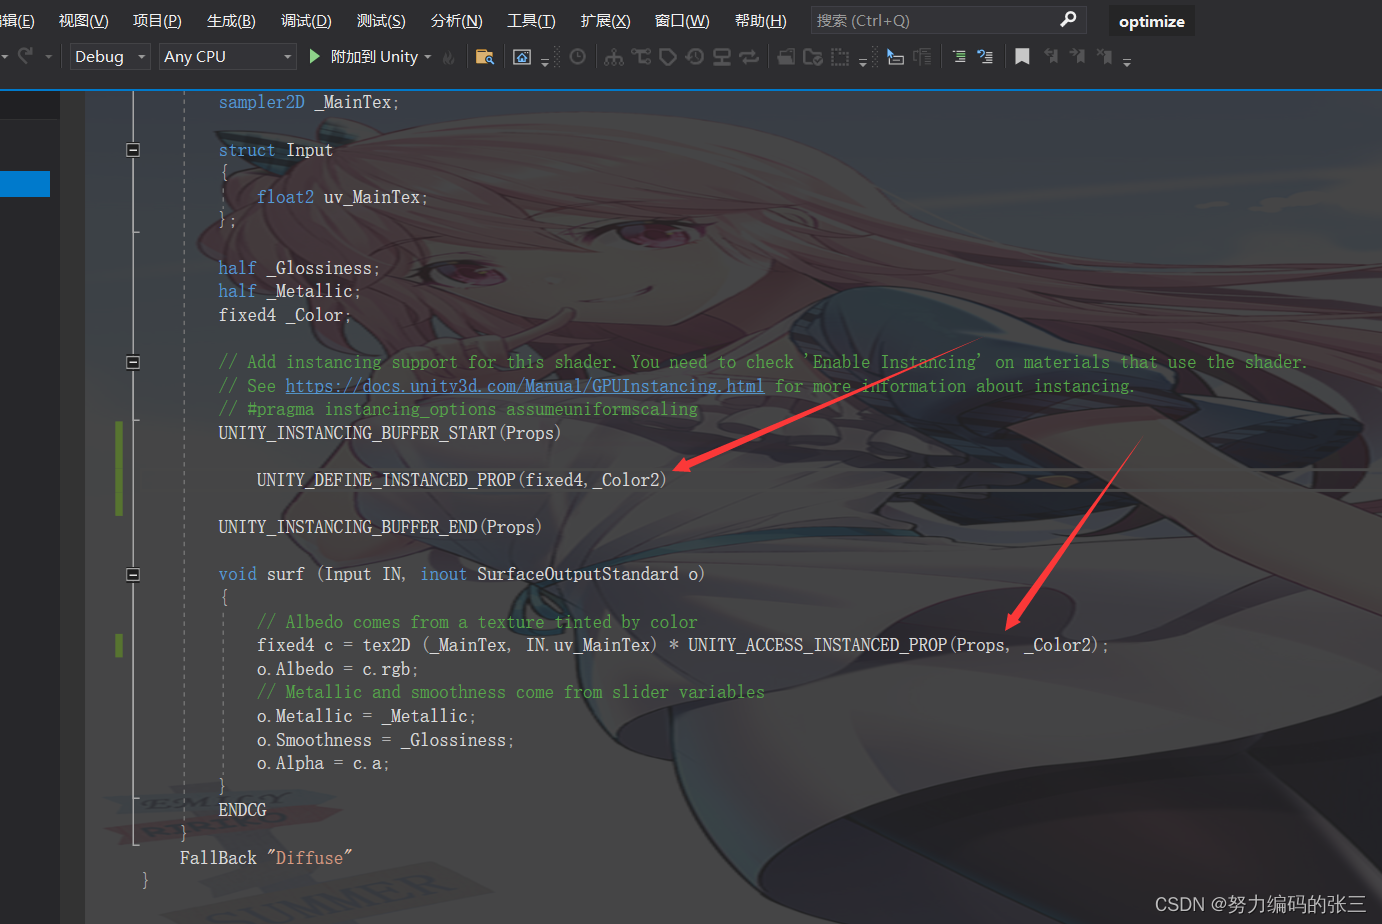Open the GPUInstancing.html documentation link
This screenshot has height=924, width=1382.
coord(524,385)
